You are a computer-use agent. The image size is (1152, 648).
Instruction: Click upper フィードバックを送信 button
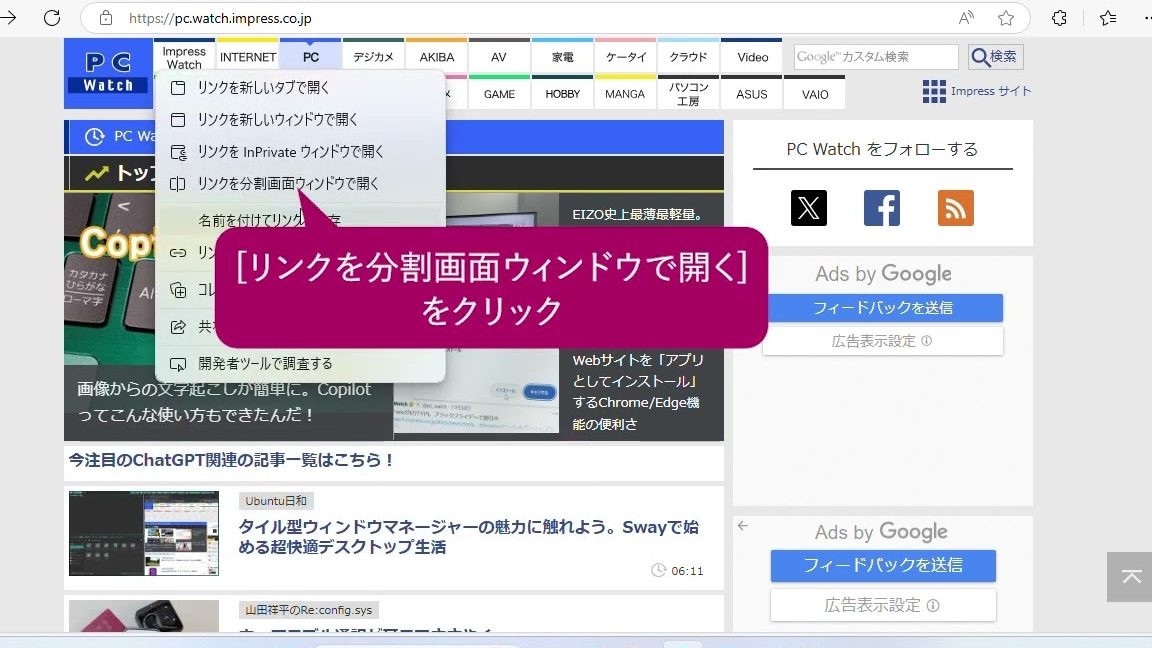pyautogui.click(x=885, y=308)
